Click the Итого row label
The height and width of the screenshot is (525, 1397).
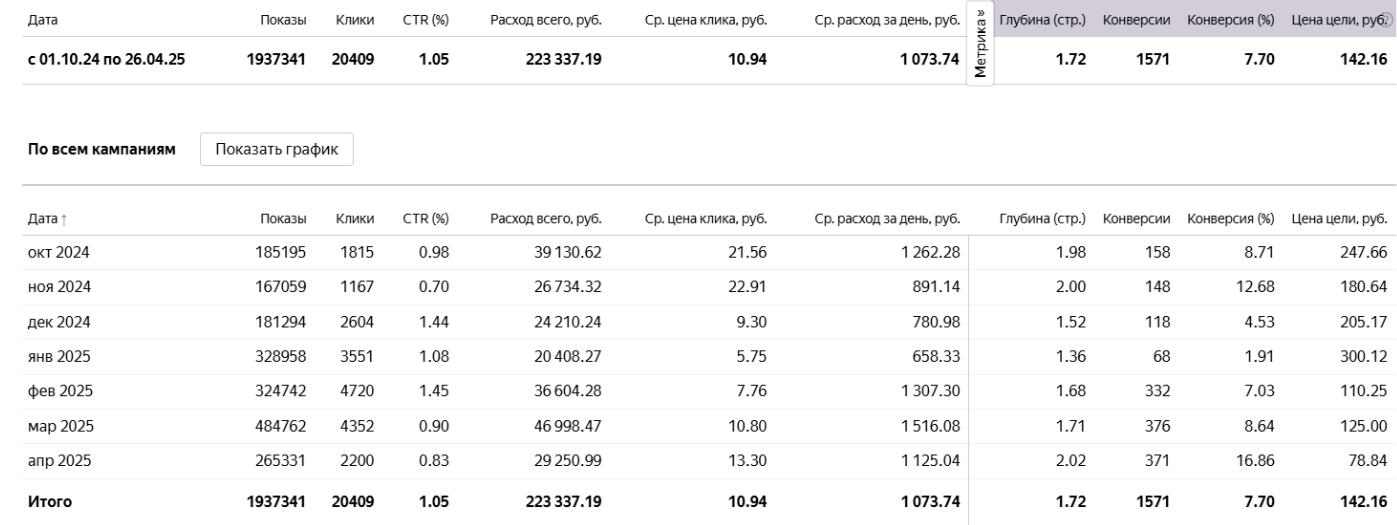point(48,501)
